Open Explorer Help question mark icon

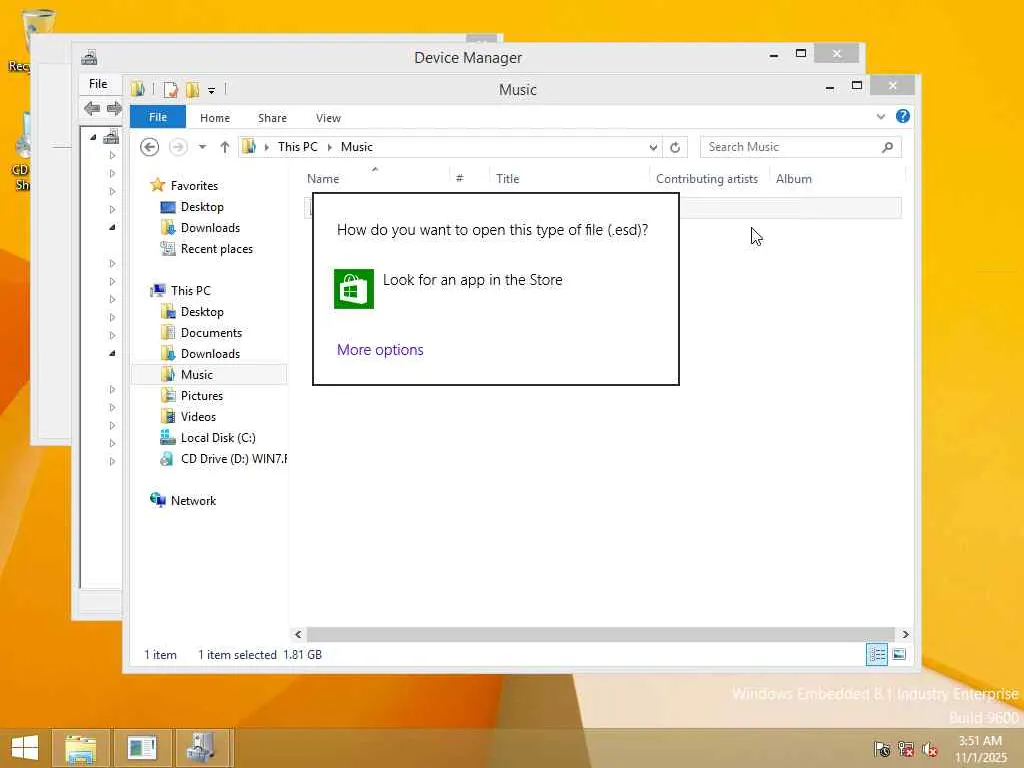pos(903,116)
